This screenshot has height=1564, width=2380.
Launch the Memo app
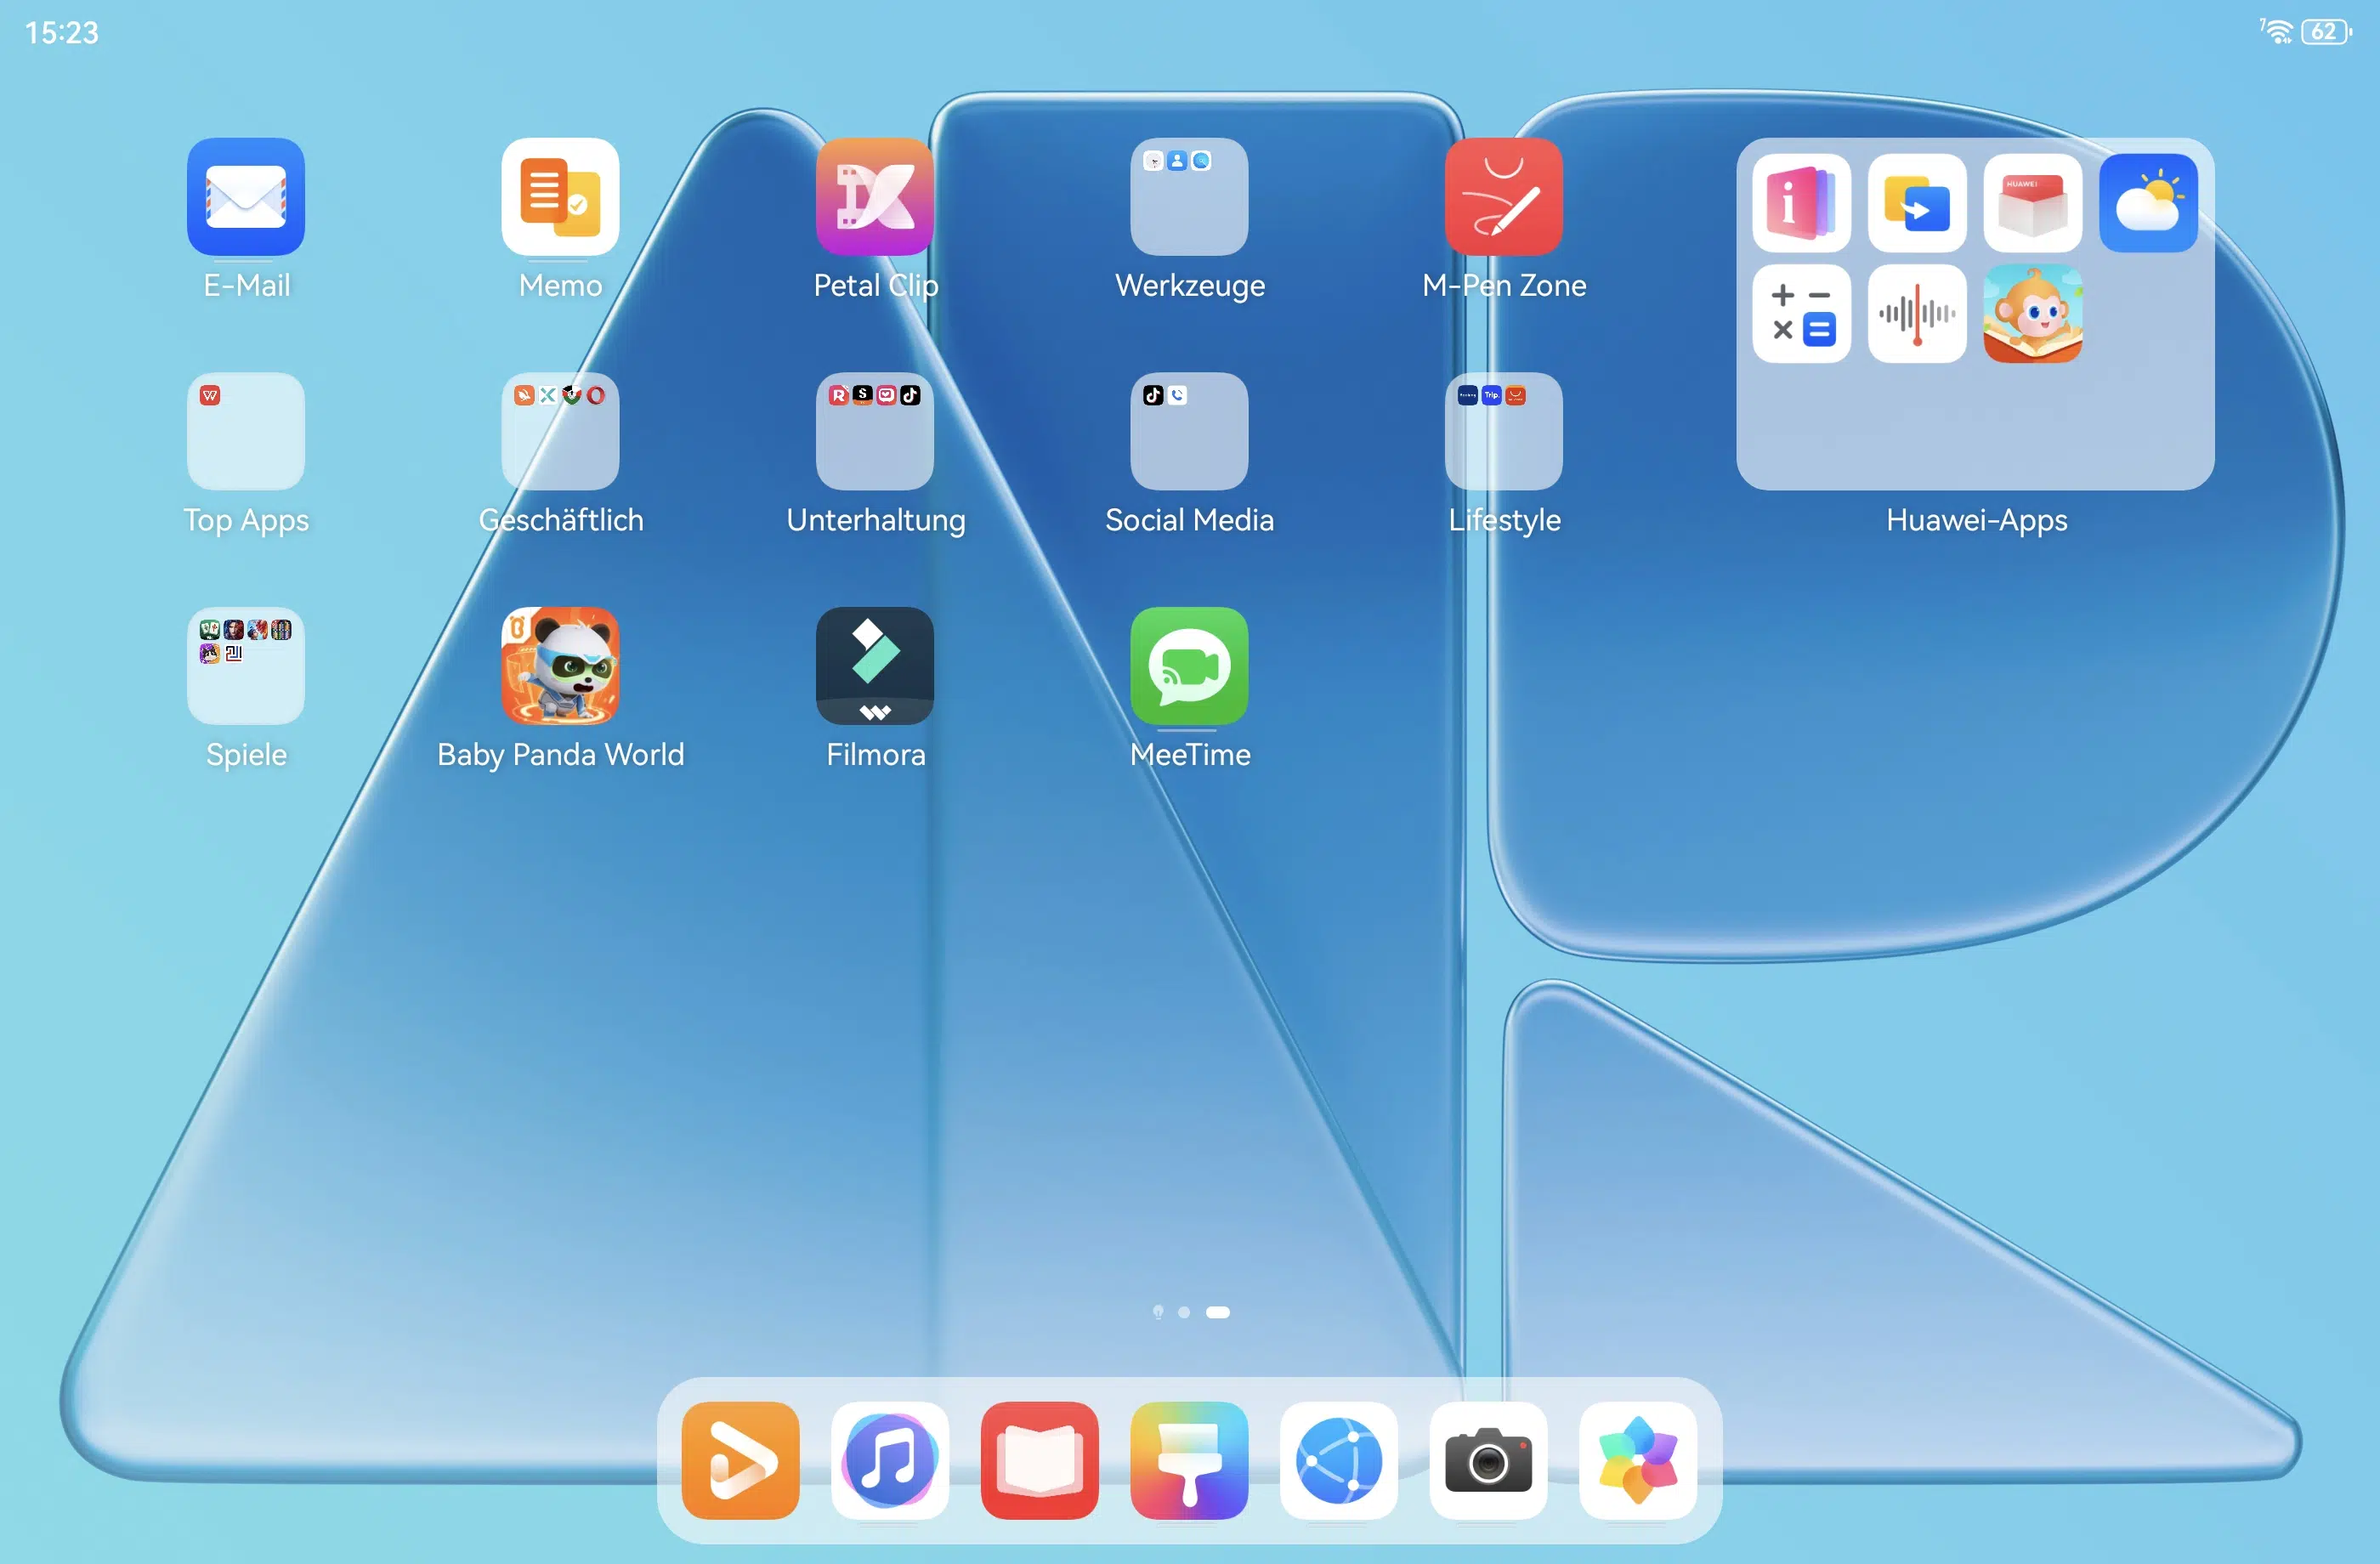click(x=560, y=197)
